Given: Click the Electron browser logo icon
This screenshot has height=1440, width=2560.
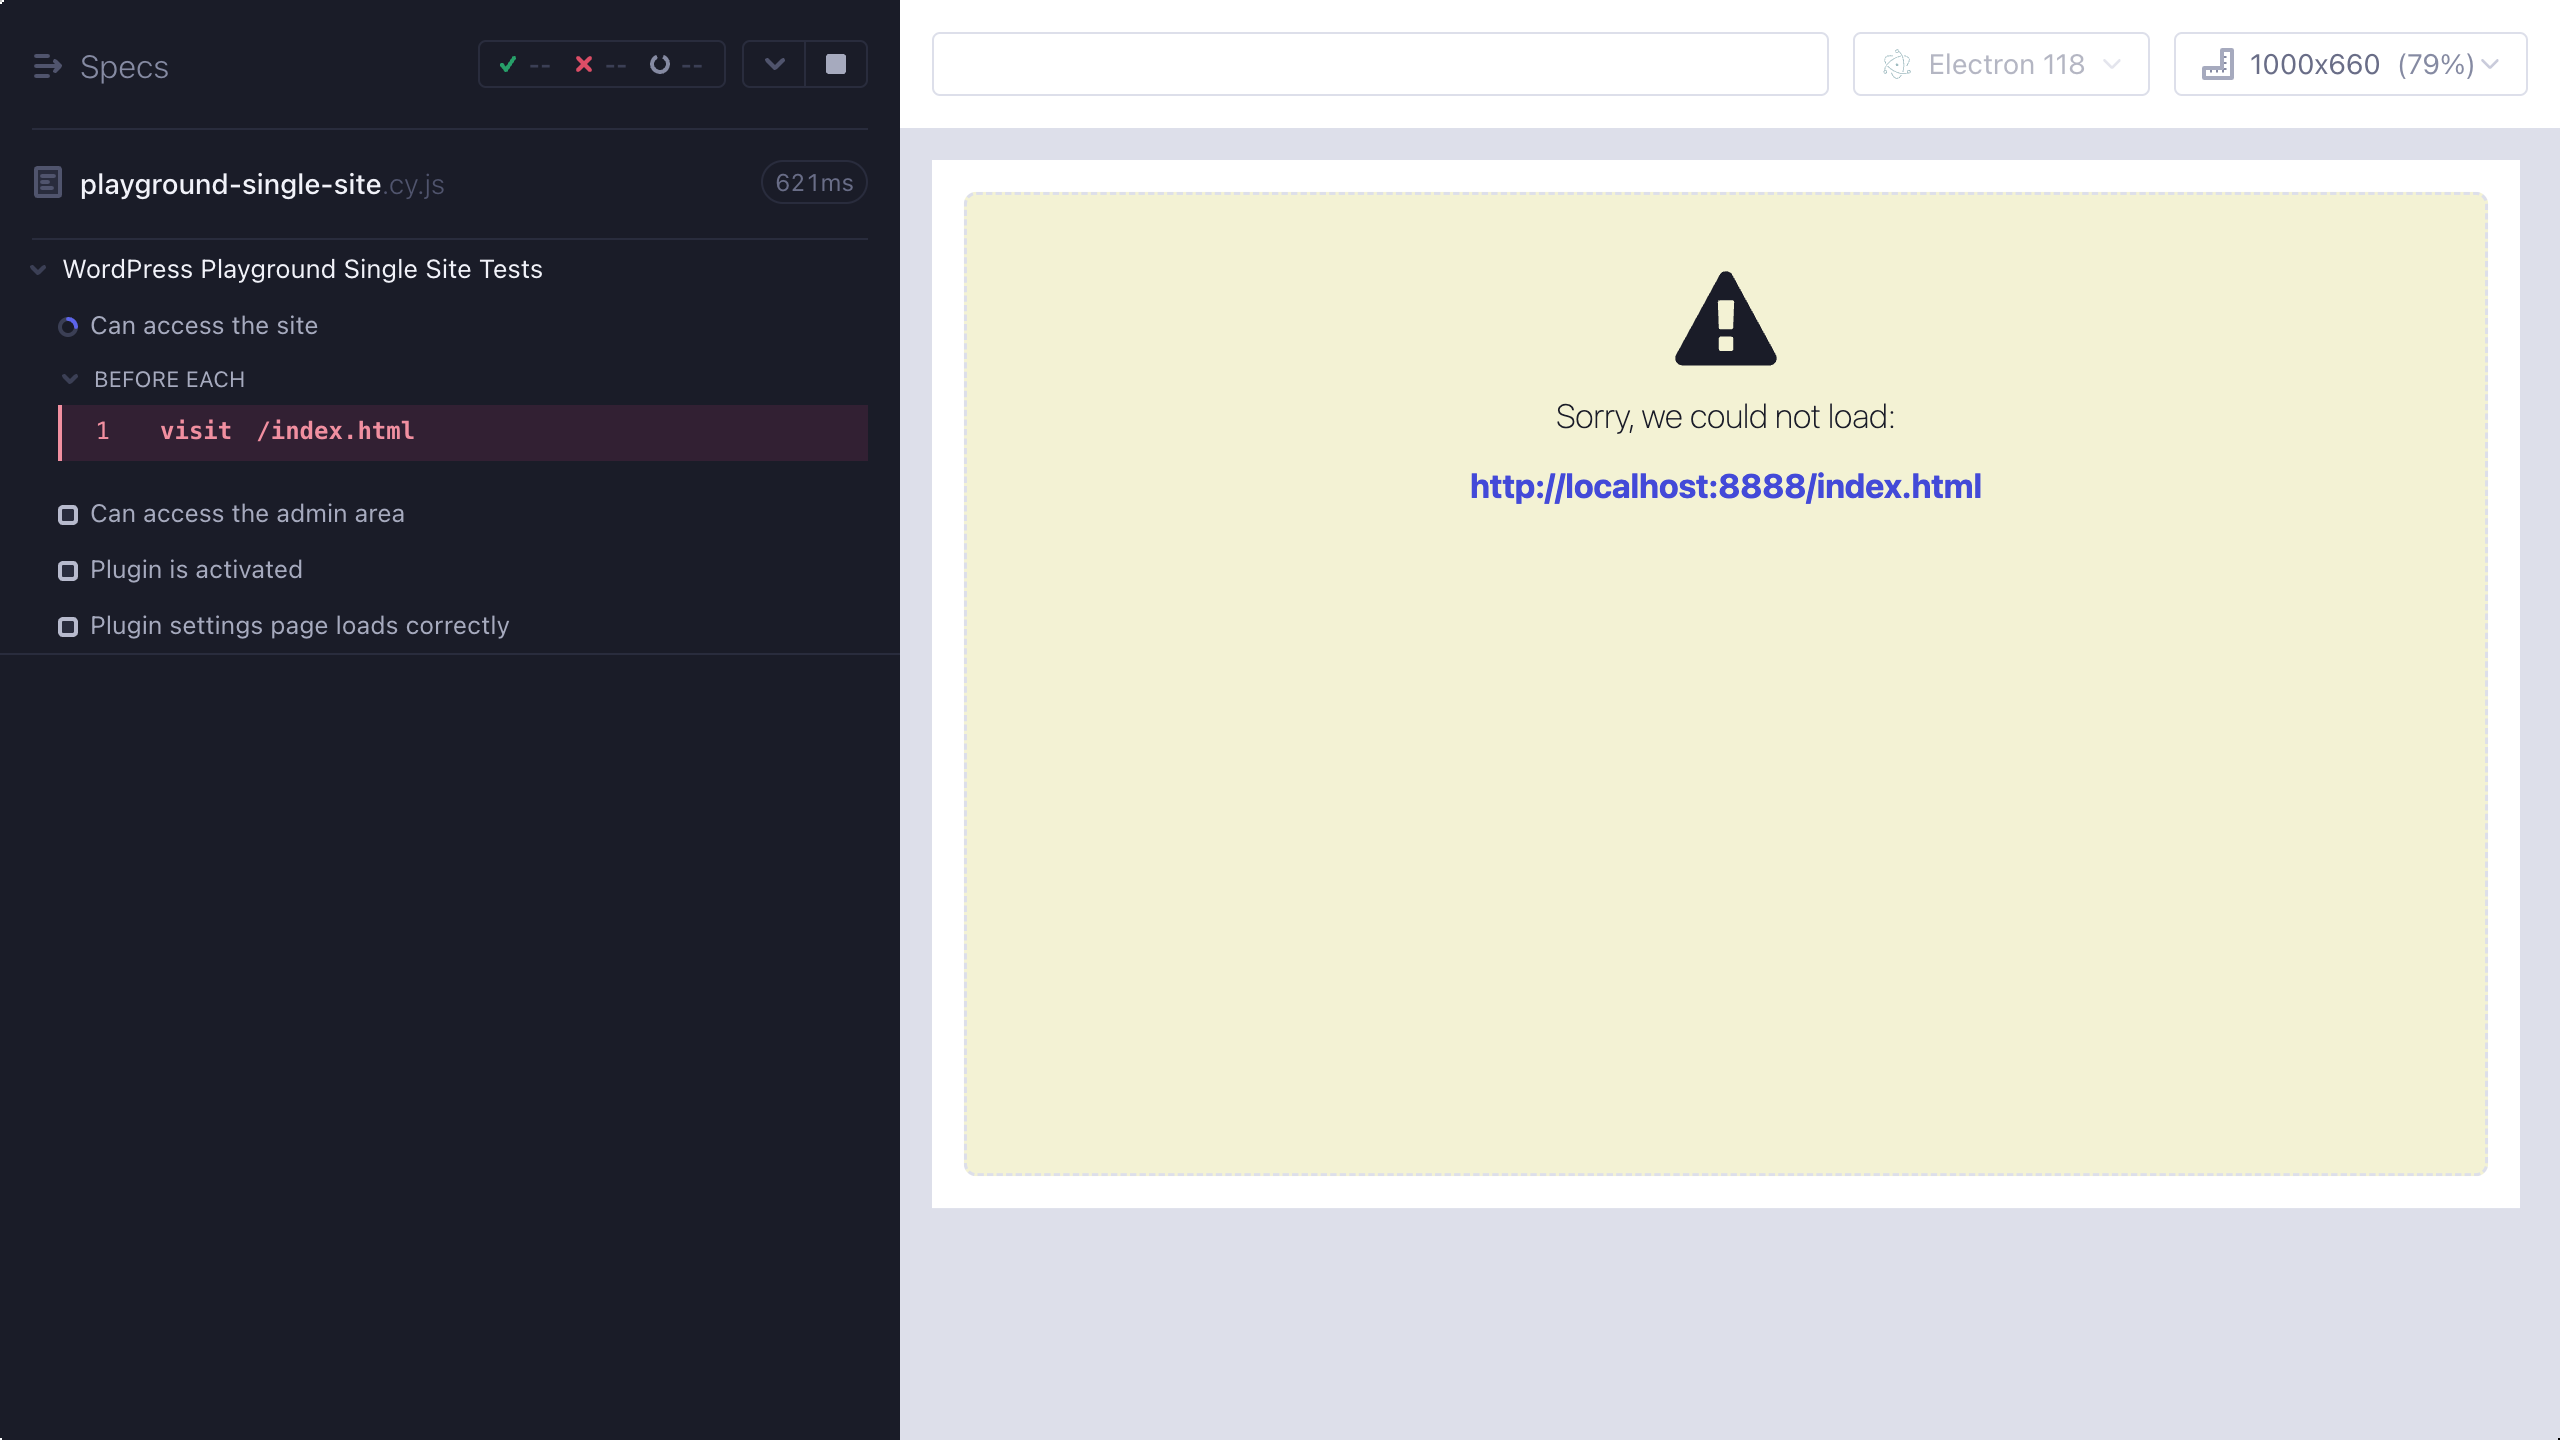Looking at the screenshot, I should click(x=1897, y=65).
